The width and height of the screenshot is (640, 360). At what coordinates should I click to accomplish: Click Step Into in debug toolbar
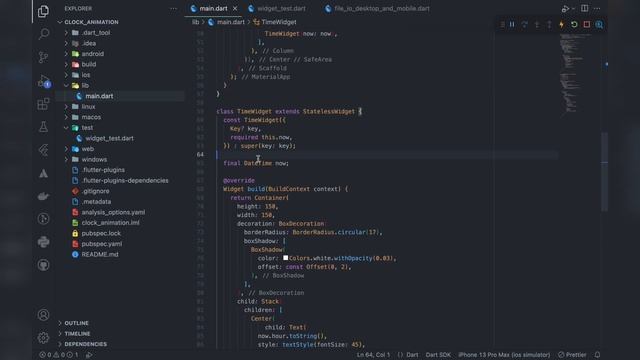click(537, 24)
